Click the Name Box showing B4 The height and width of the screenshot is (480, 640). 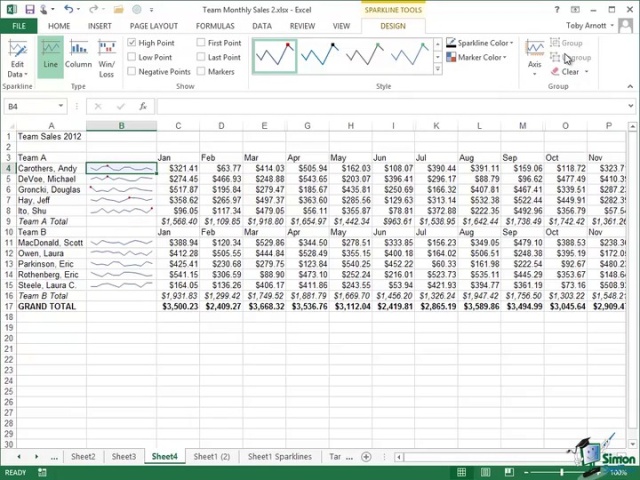point(35,106)
